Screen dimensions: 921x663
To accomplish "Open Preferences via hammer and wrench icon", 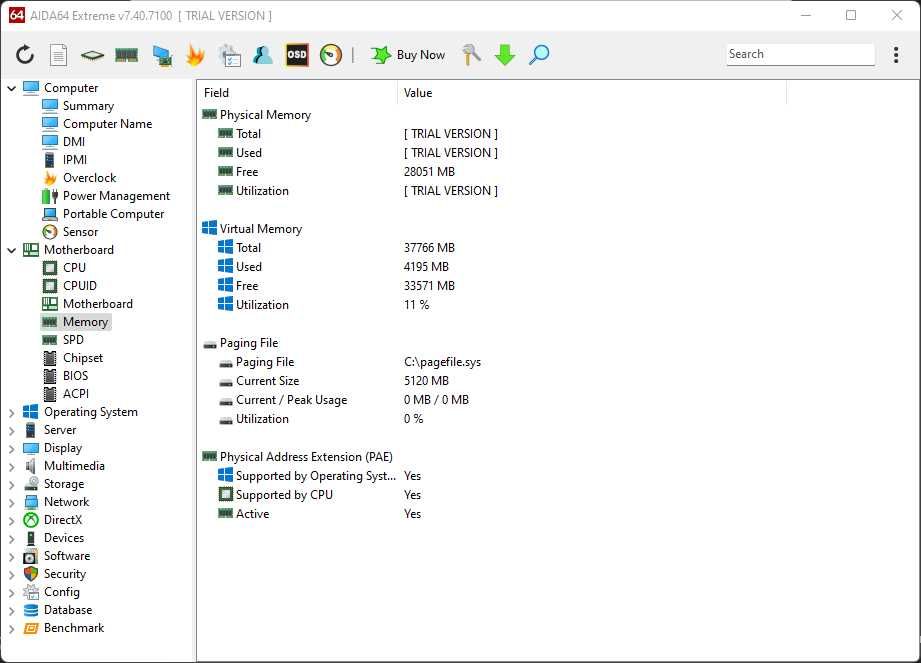I will [x=470, y=55].
